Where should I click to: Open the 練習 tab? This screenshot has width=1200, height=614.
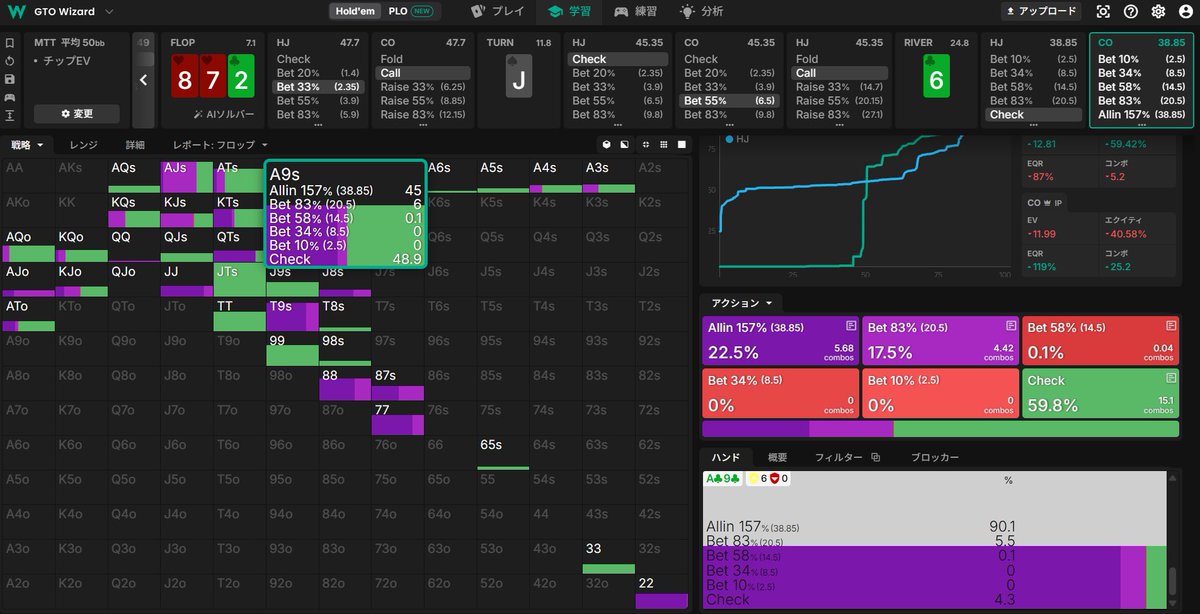pos(636,12)
